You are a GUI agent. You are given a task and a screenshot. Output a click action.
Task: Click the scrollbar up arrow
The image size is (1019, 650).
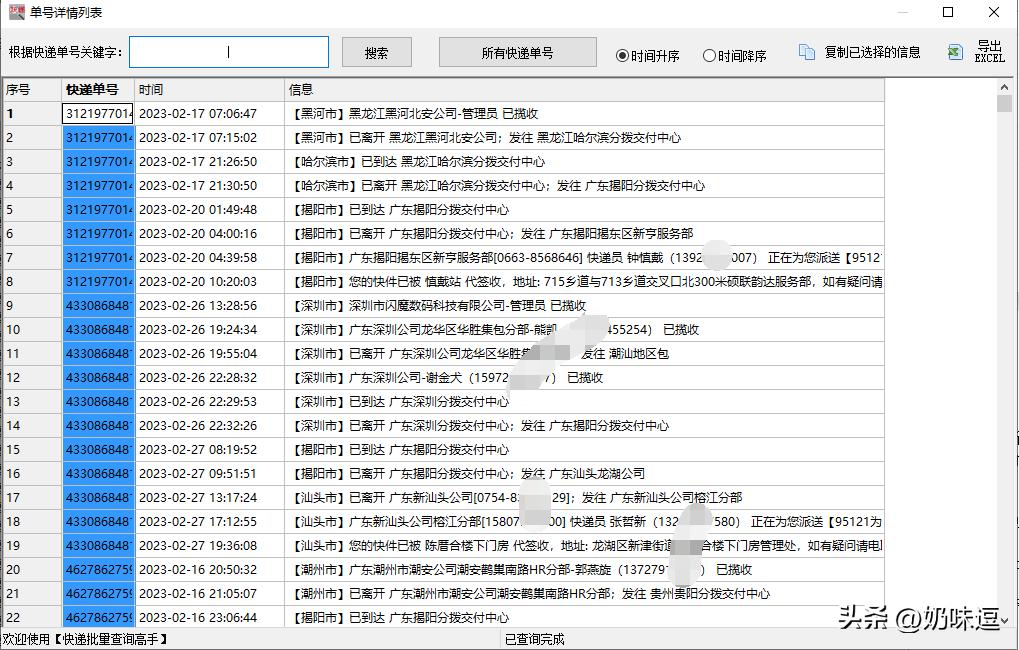(x=1006, y=86)
